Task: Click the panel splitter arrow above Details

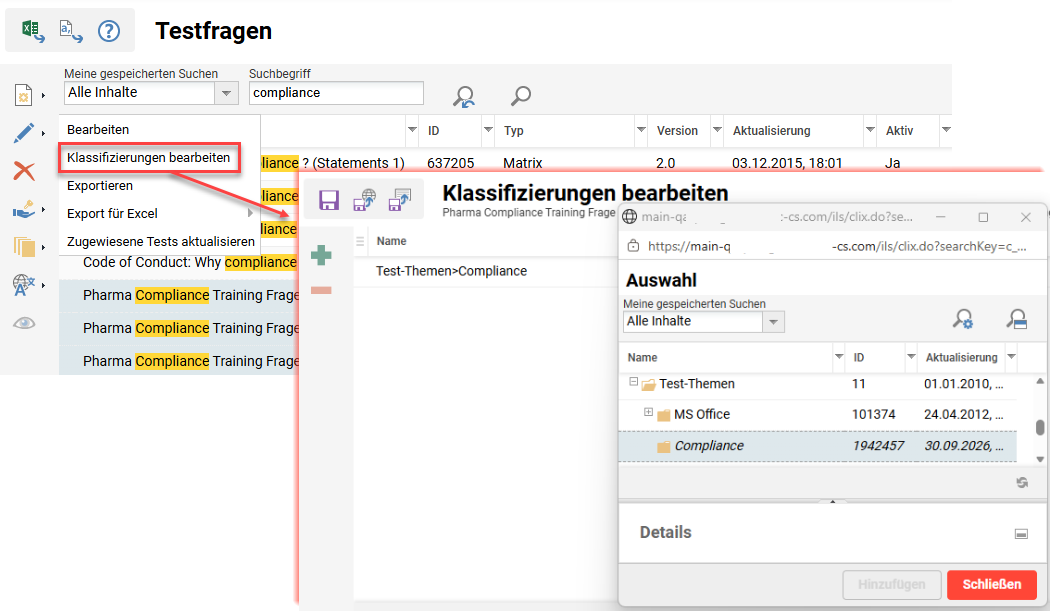Action: tap(832, 500)
